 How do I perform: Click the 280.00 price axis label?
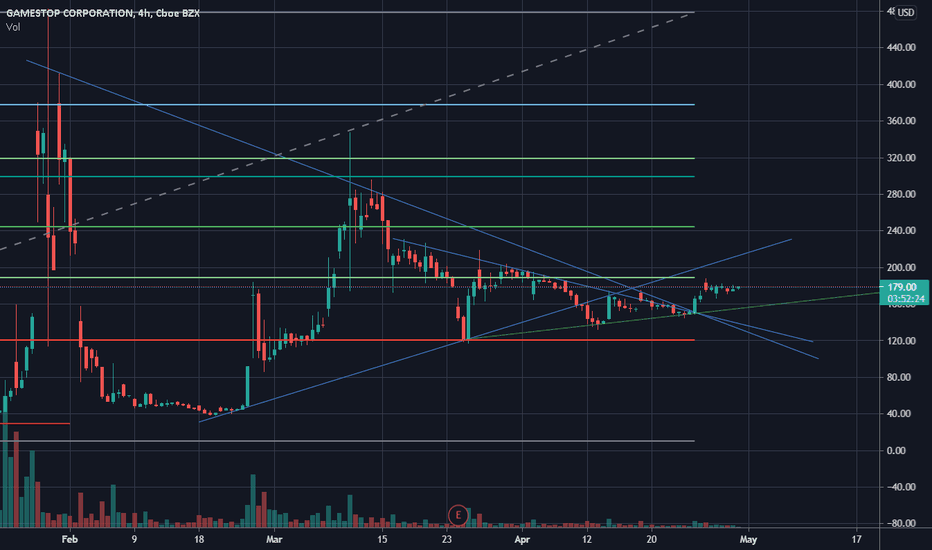click(900, 194)
